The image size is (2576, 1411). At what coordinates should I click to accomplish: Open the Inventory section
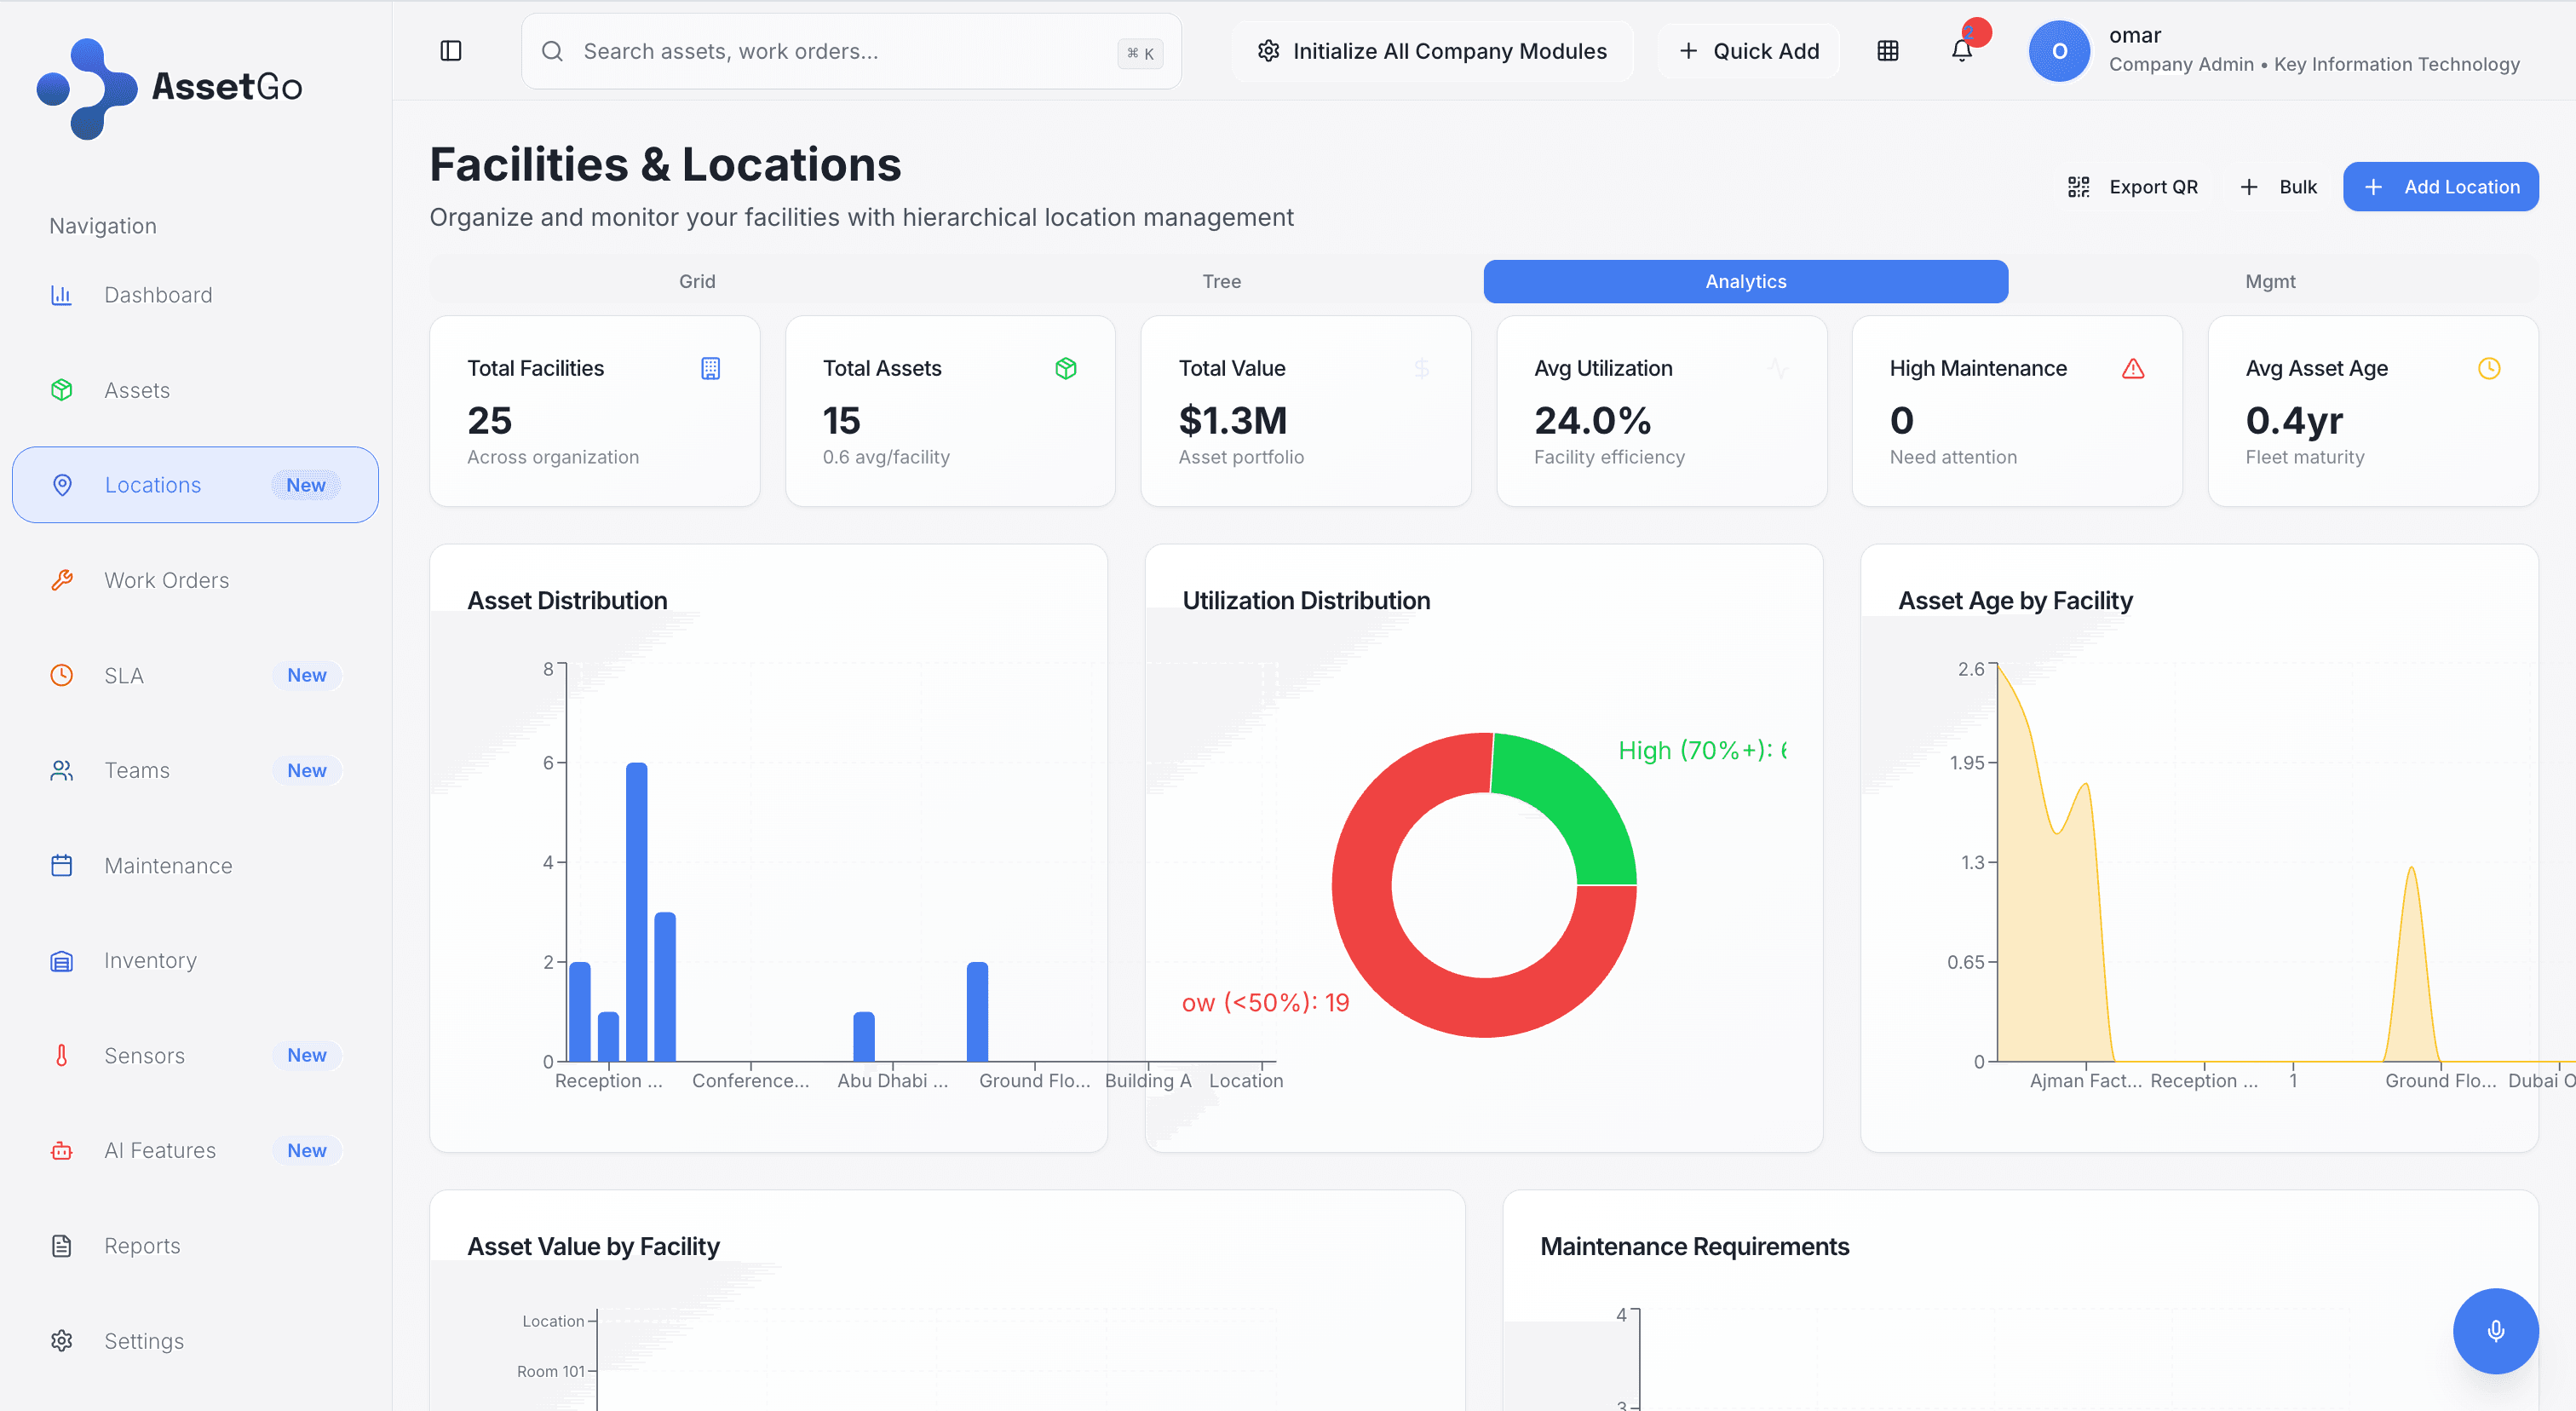[x=196, y=961]
